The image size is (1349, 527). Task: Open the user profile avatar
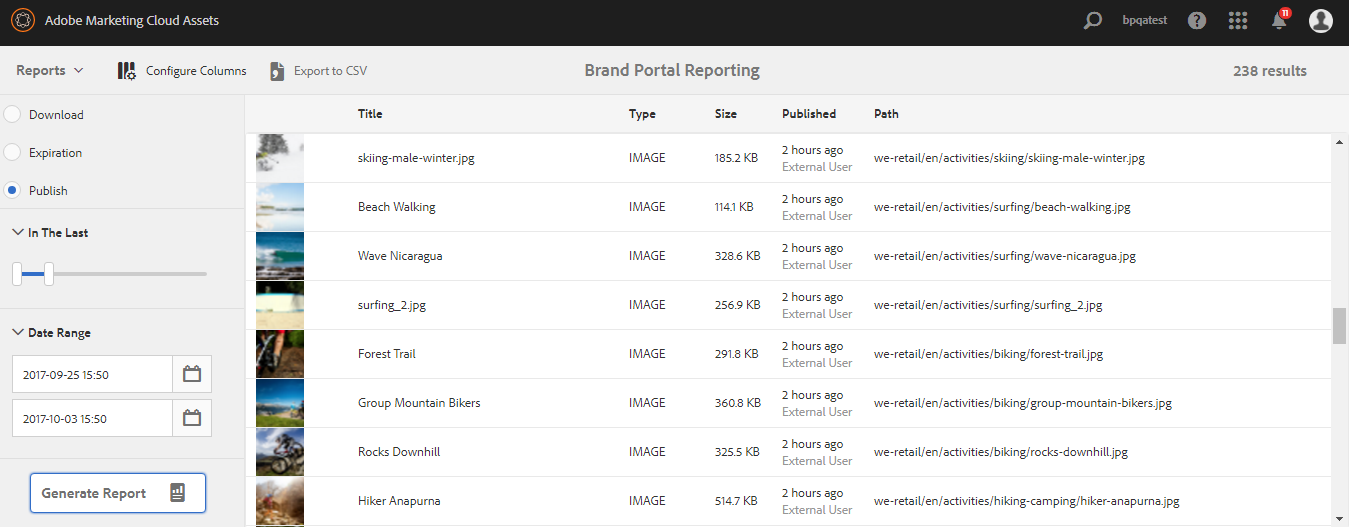click(x=1321, y=21)
